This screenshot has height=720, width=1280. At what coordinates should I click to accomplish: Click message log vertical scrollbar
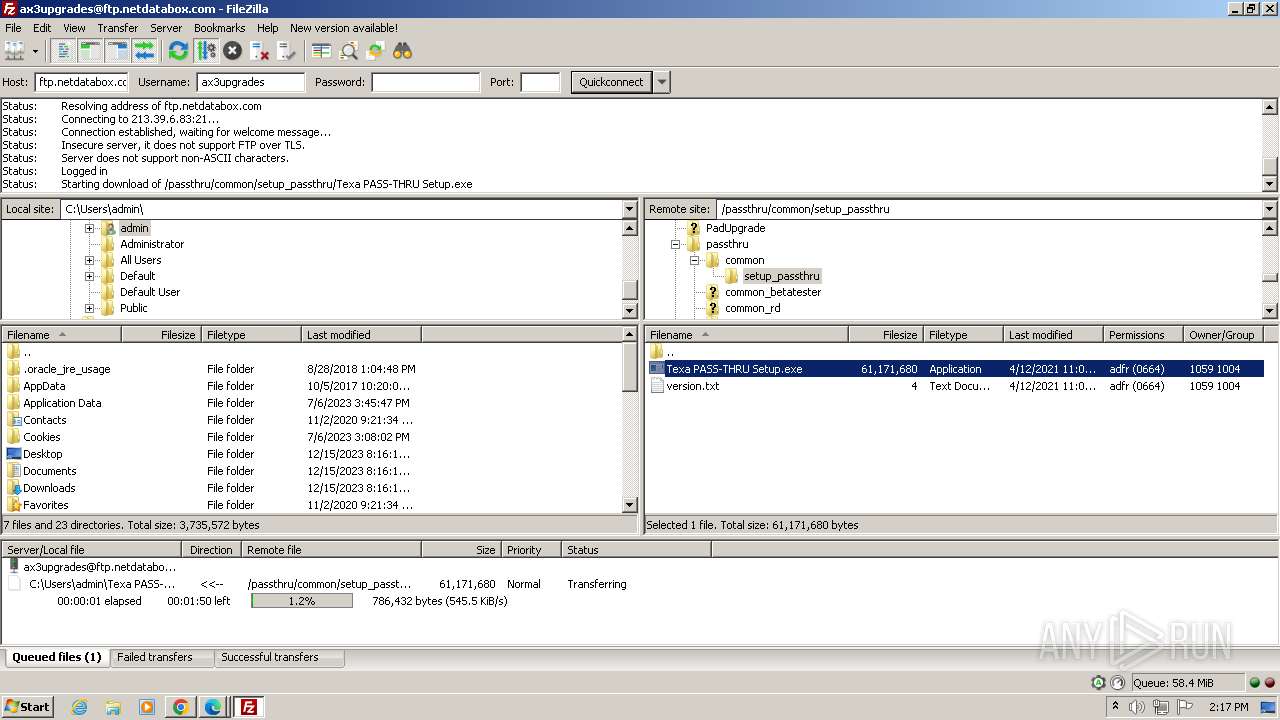point(1270,145)
